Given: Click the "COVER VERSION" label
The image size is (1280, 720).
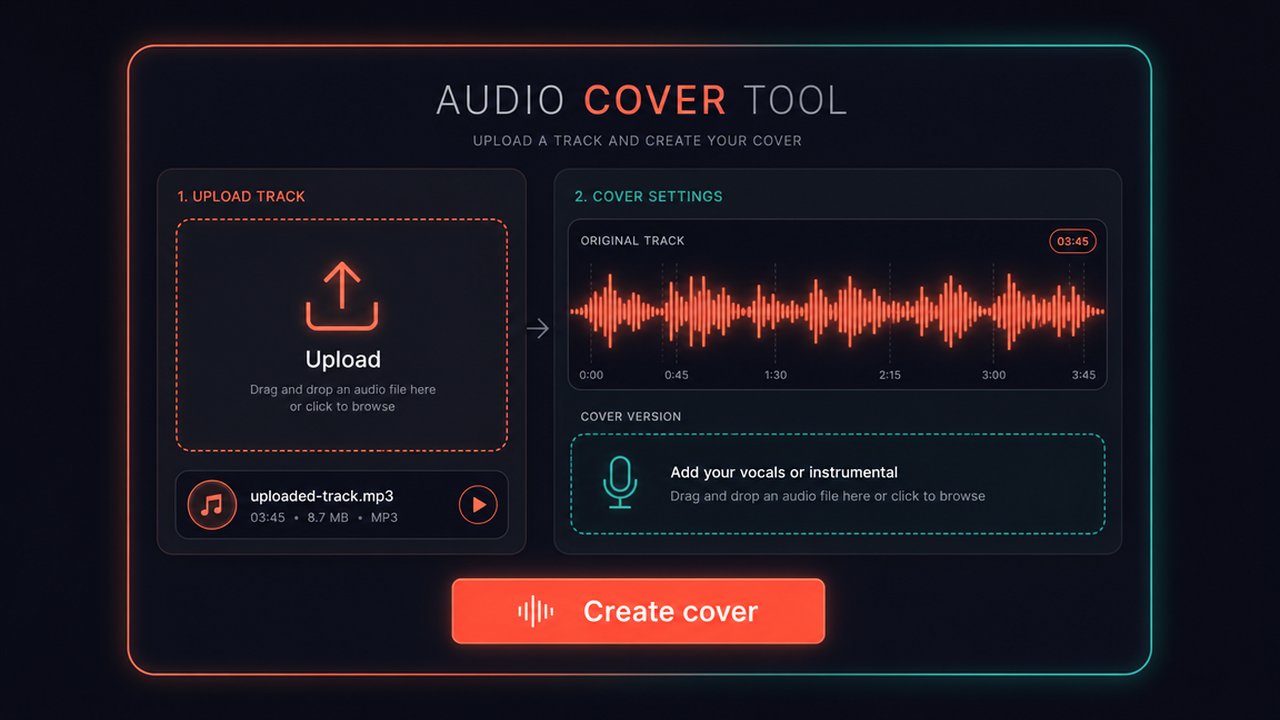Looking at the screenshot, I should pyautogui.click(x=631, y=416).
